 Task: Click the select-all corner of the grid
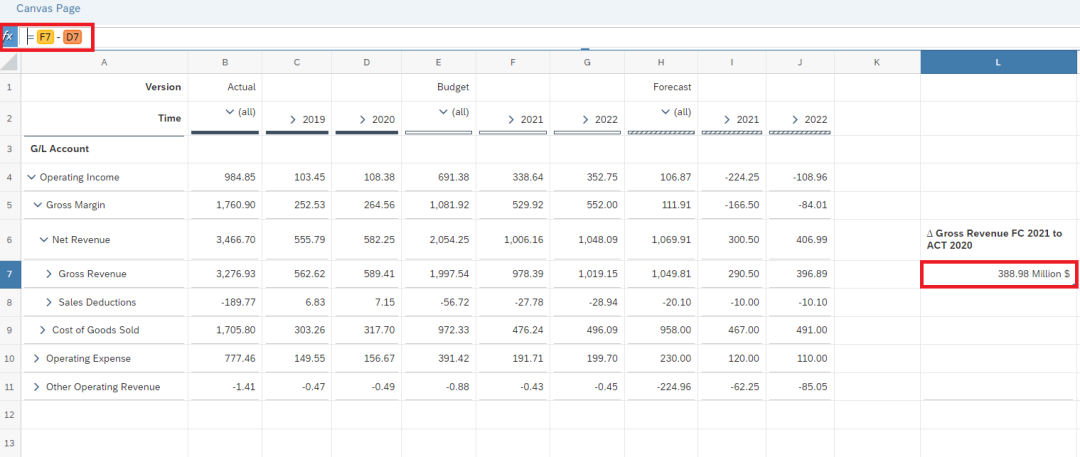[x=10, y=63]
